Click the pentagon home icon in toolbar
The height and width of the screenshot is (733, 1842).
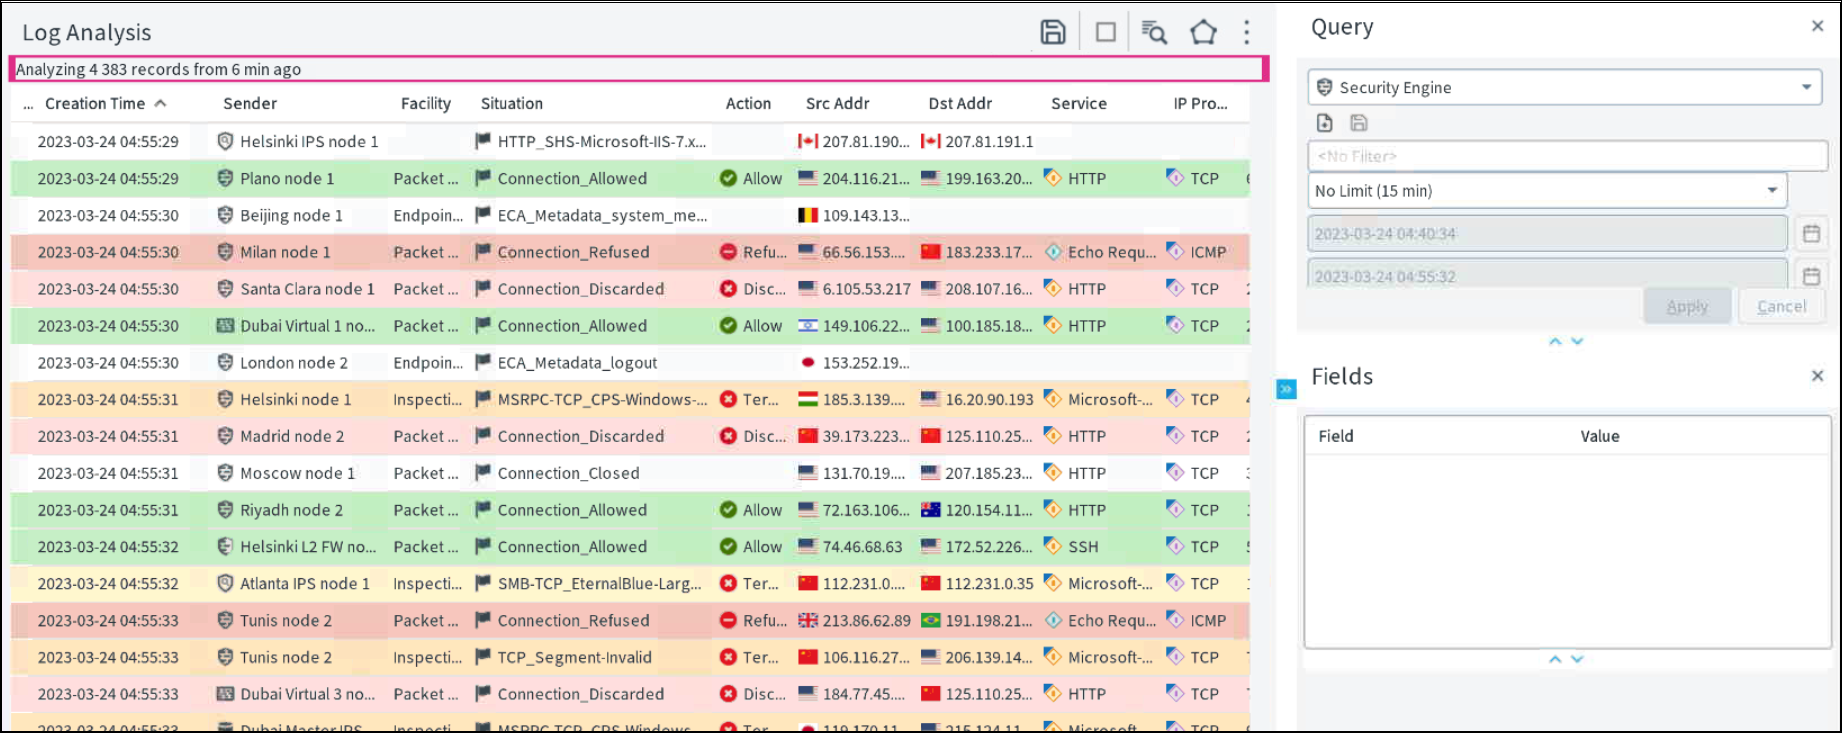1203,32
